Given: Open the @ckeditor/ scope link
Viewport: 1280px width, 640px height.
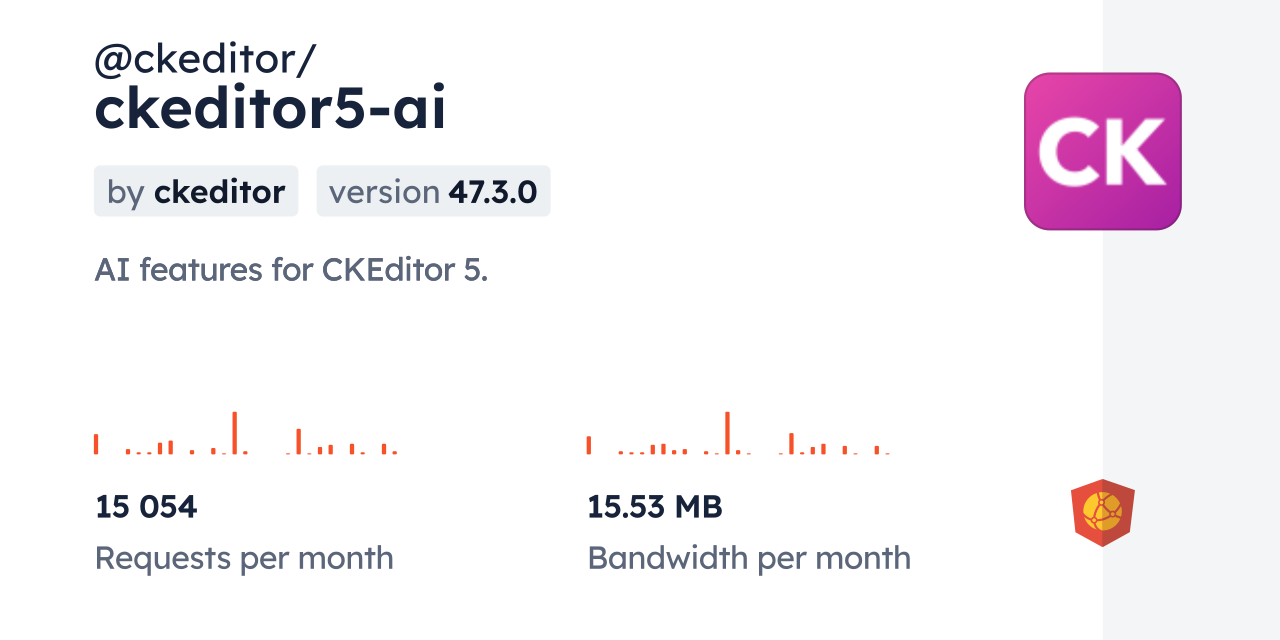Looking at the screenshot, I should coord(205,60).
